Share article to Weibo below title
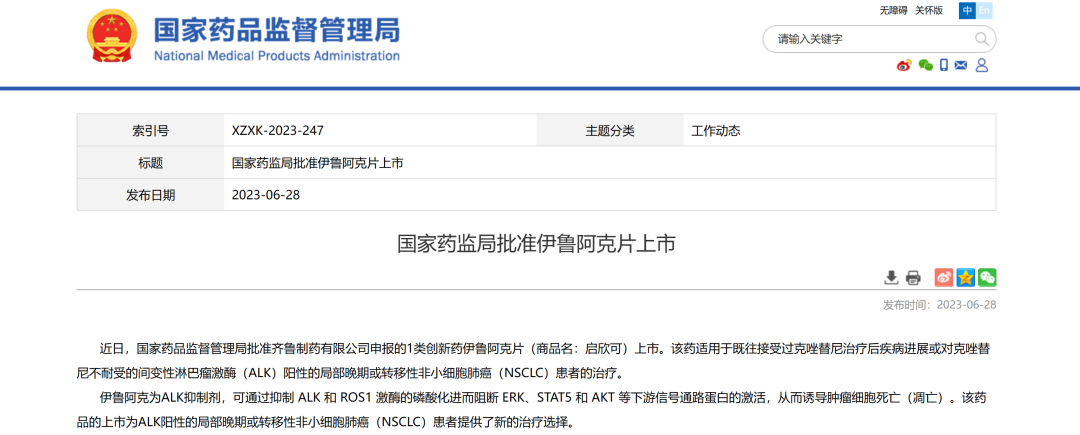Image resolution: width=1080 pixels, height=435 pixels. (944, 277)
